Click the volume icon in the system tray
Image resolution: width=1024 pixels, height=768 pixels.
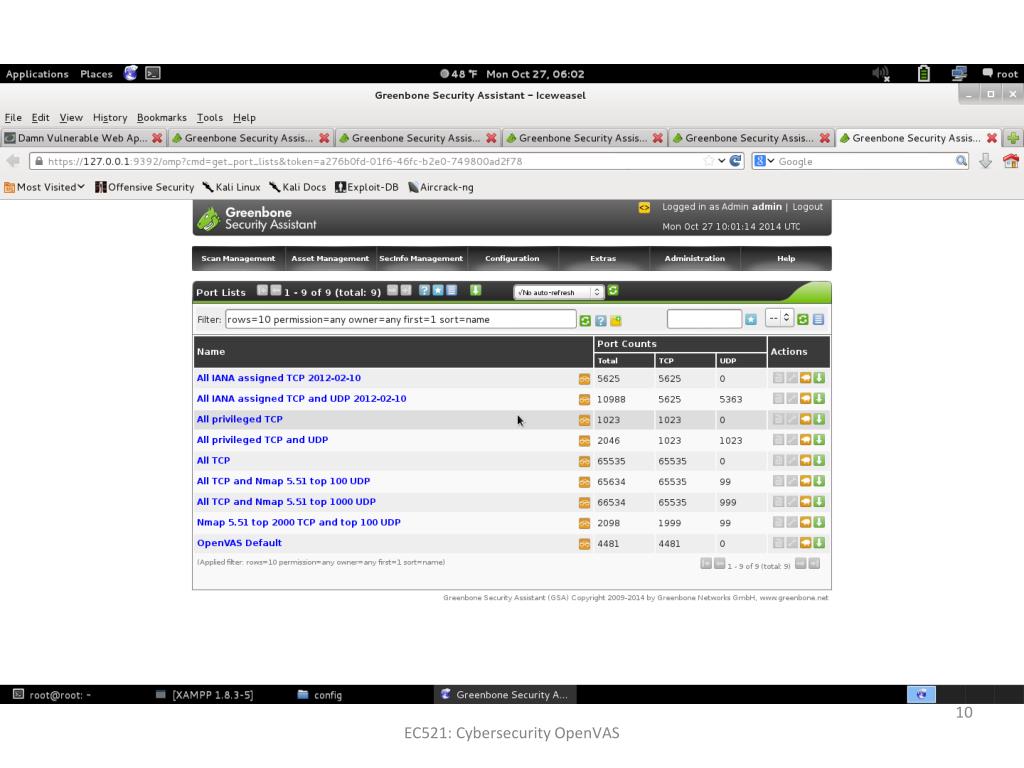click(x=881, y=74)
